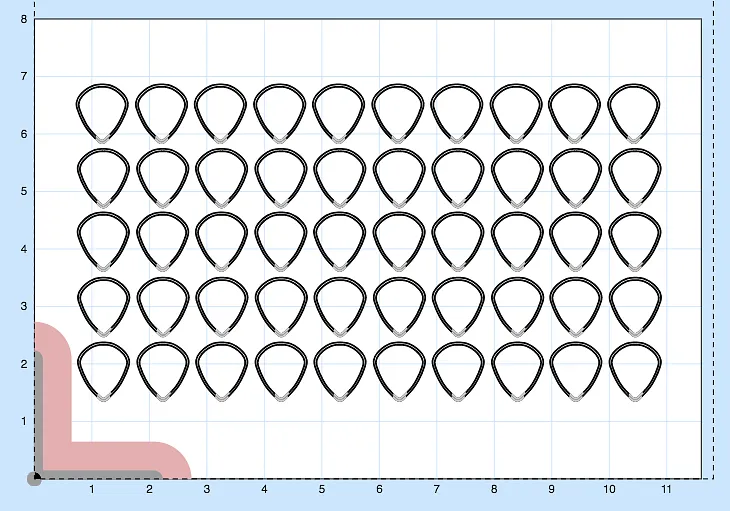730x511 pixels.
Task: Click the gray horizontal bar along the x-axis
Action: point(100,477)
